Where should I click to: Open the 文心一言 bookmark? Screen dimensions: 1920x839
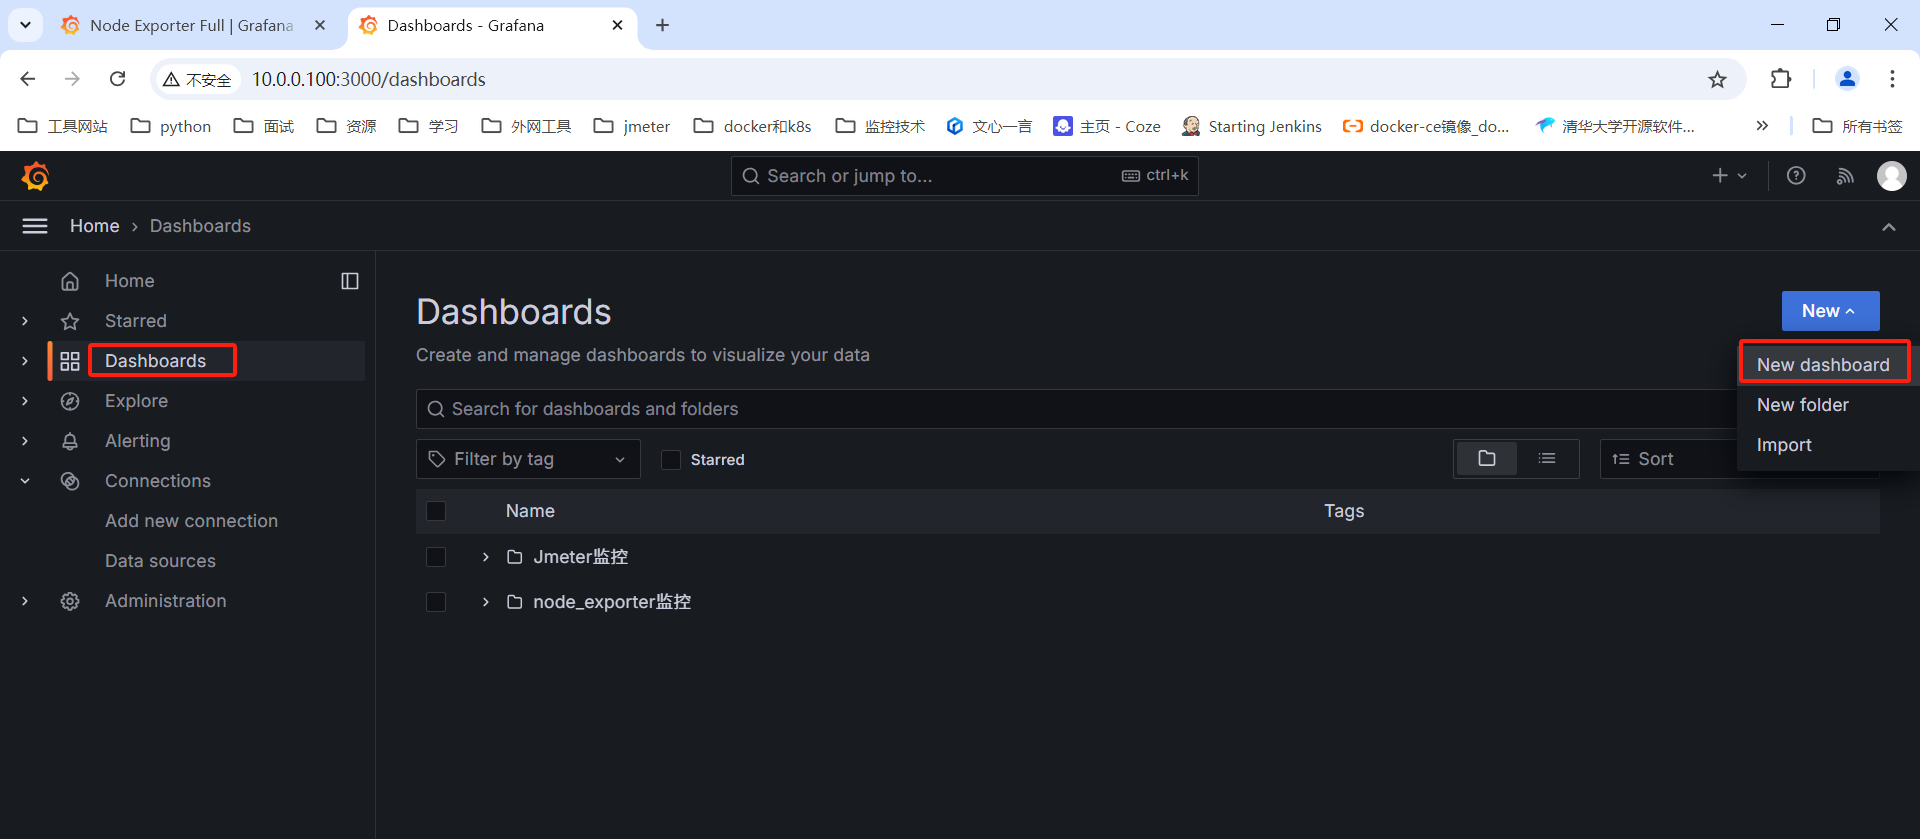point(989,126)
